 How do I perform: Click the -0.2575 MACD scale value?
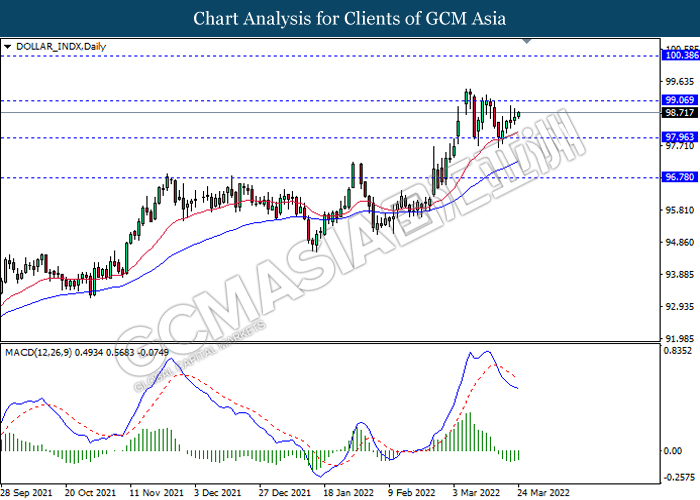point(679,477)
